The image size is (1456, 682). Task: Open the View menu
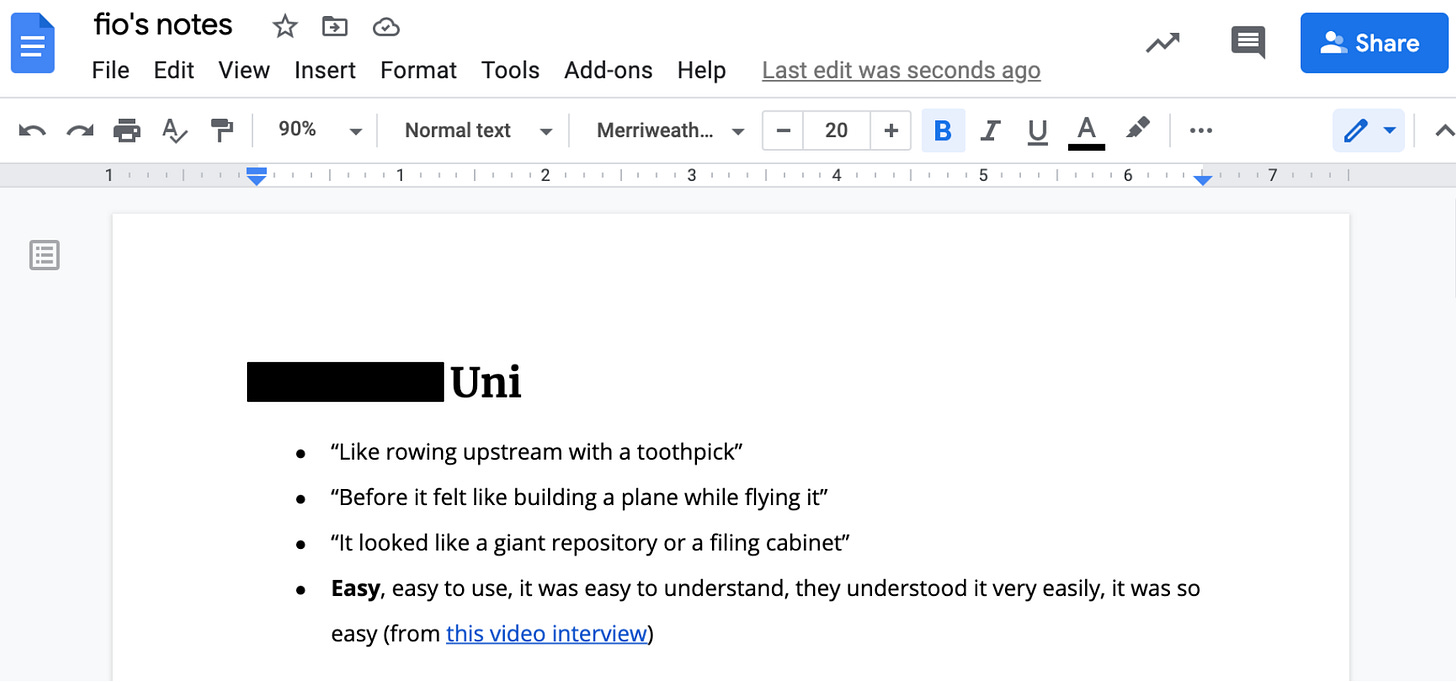click(244, 70)
